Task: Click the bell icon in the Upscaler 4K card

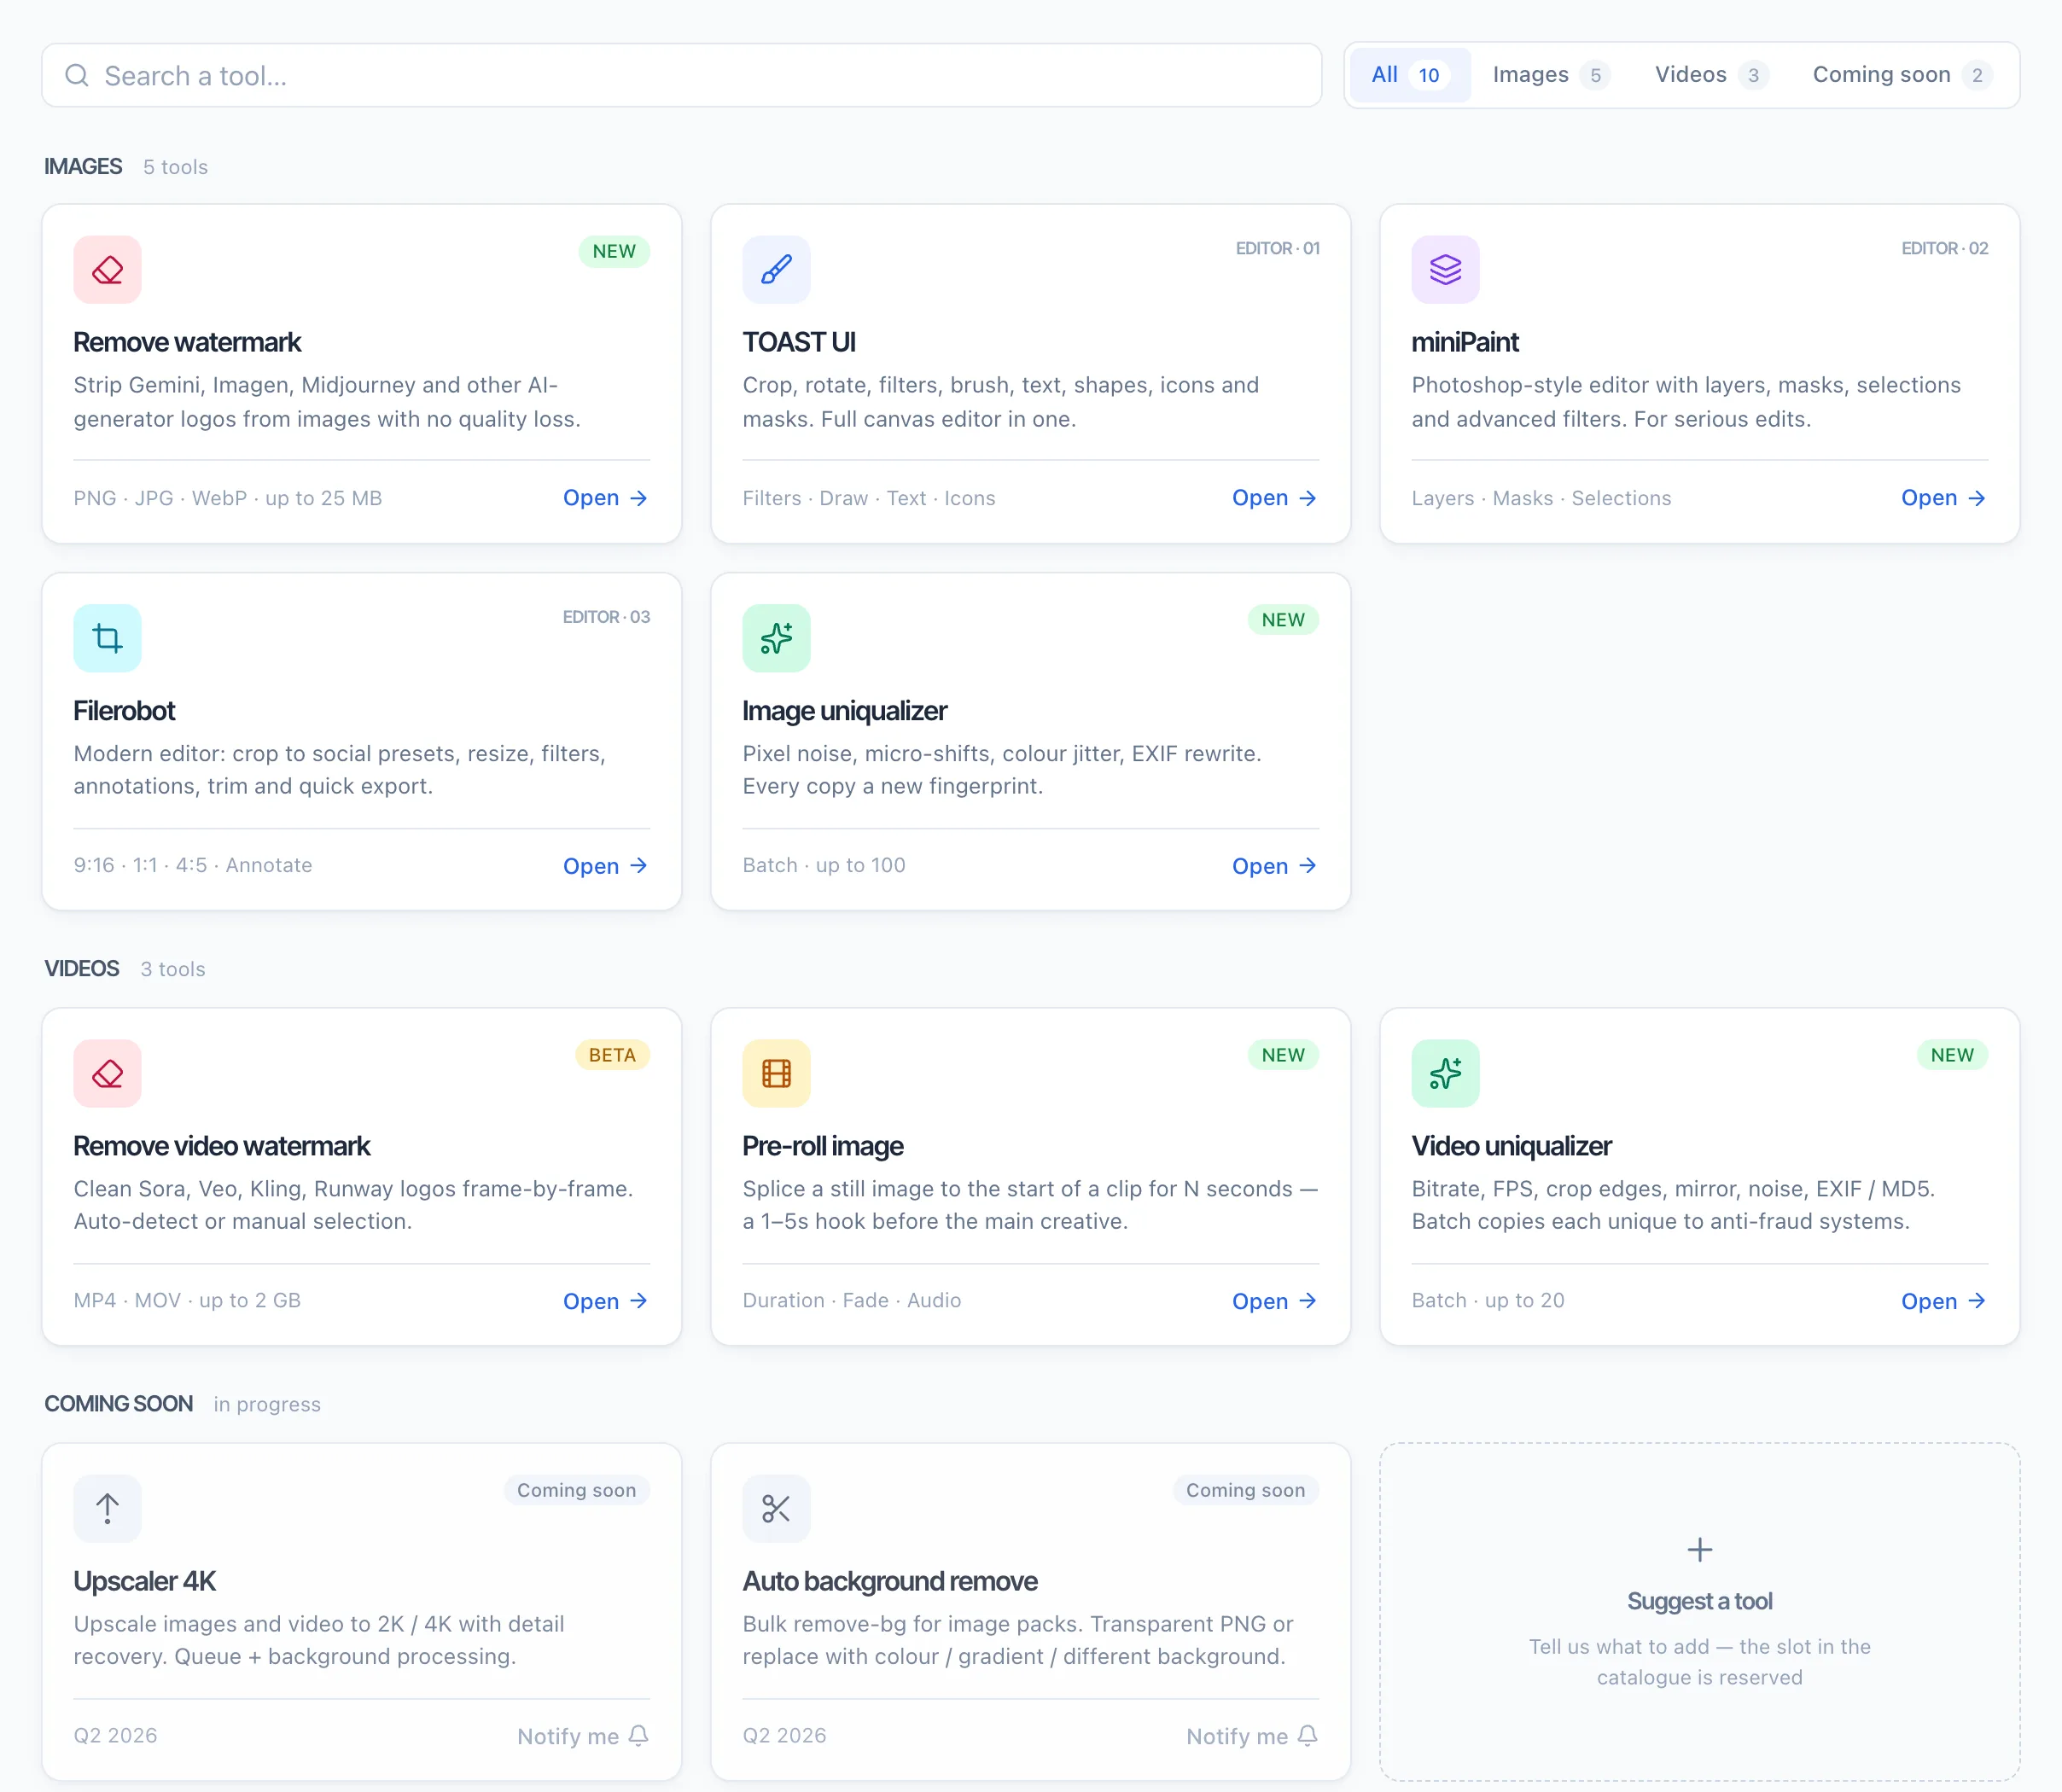Action: tap(639, 1735)
